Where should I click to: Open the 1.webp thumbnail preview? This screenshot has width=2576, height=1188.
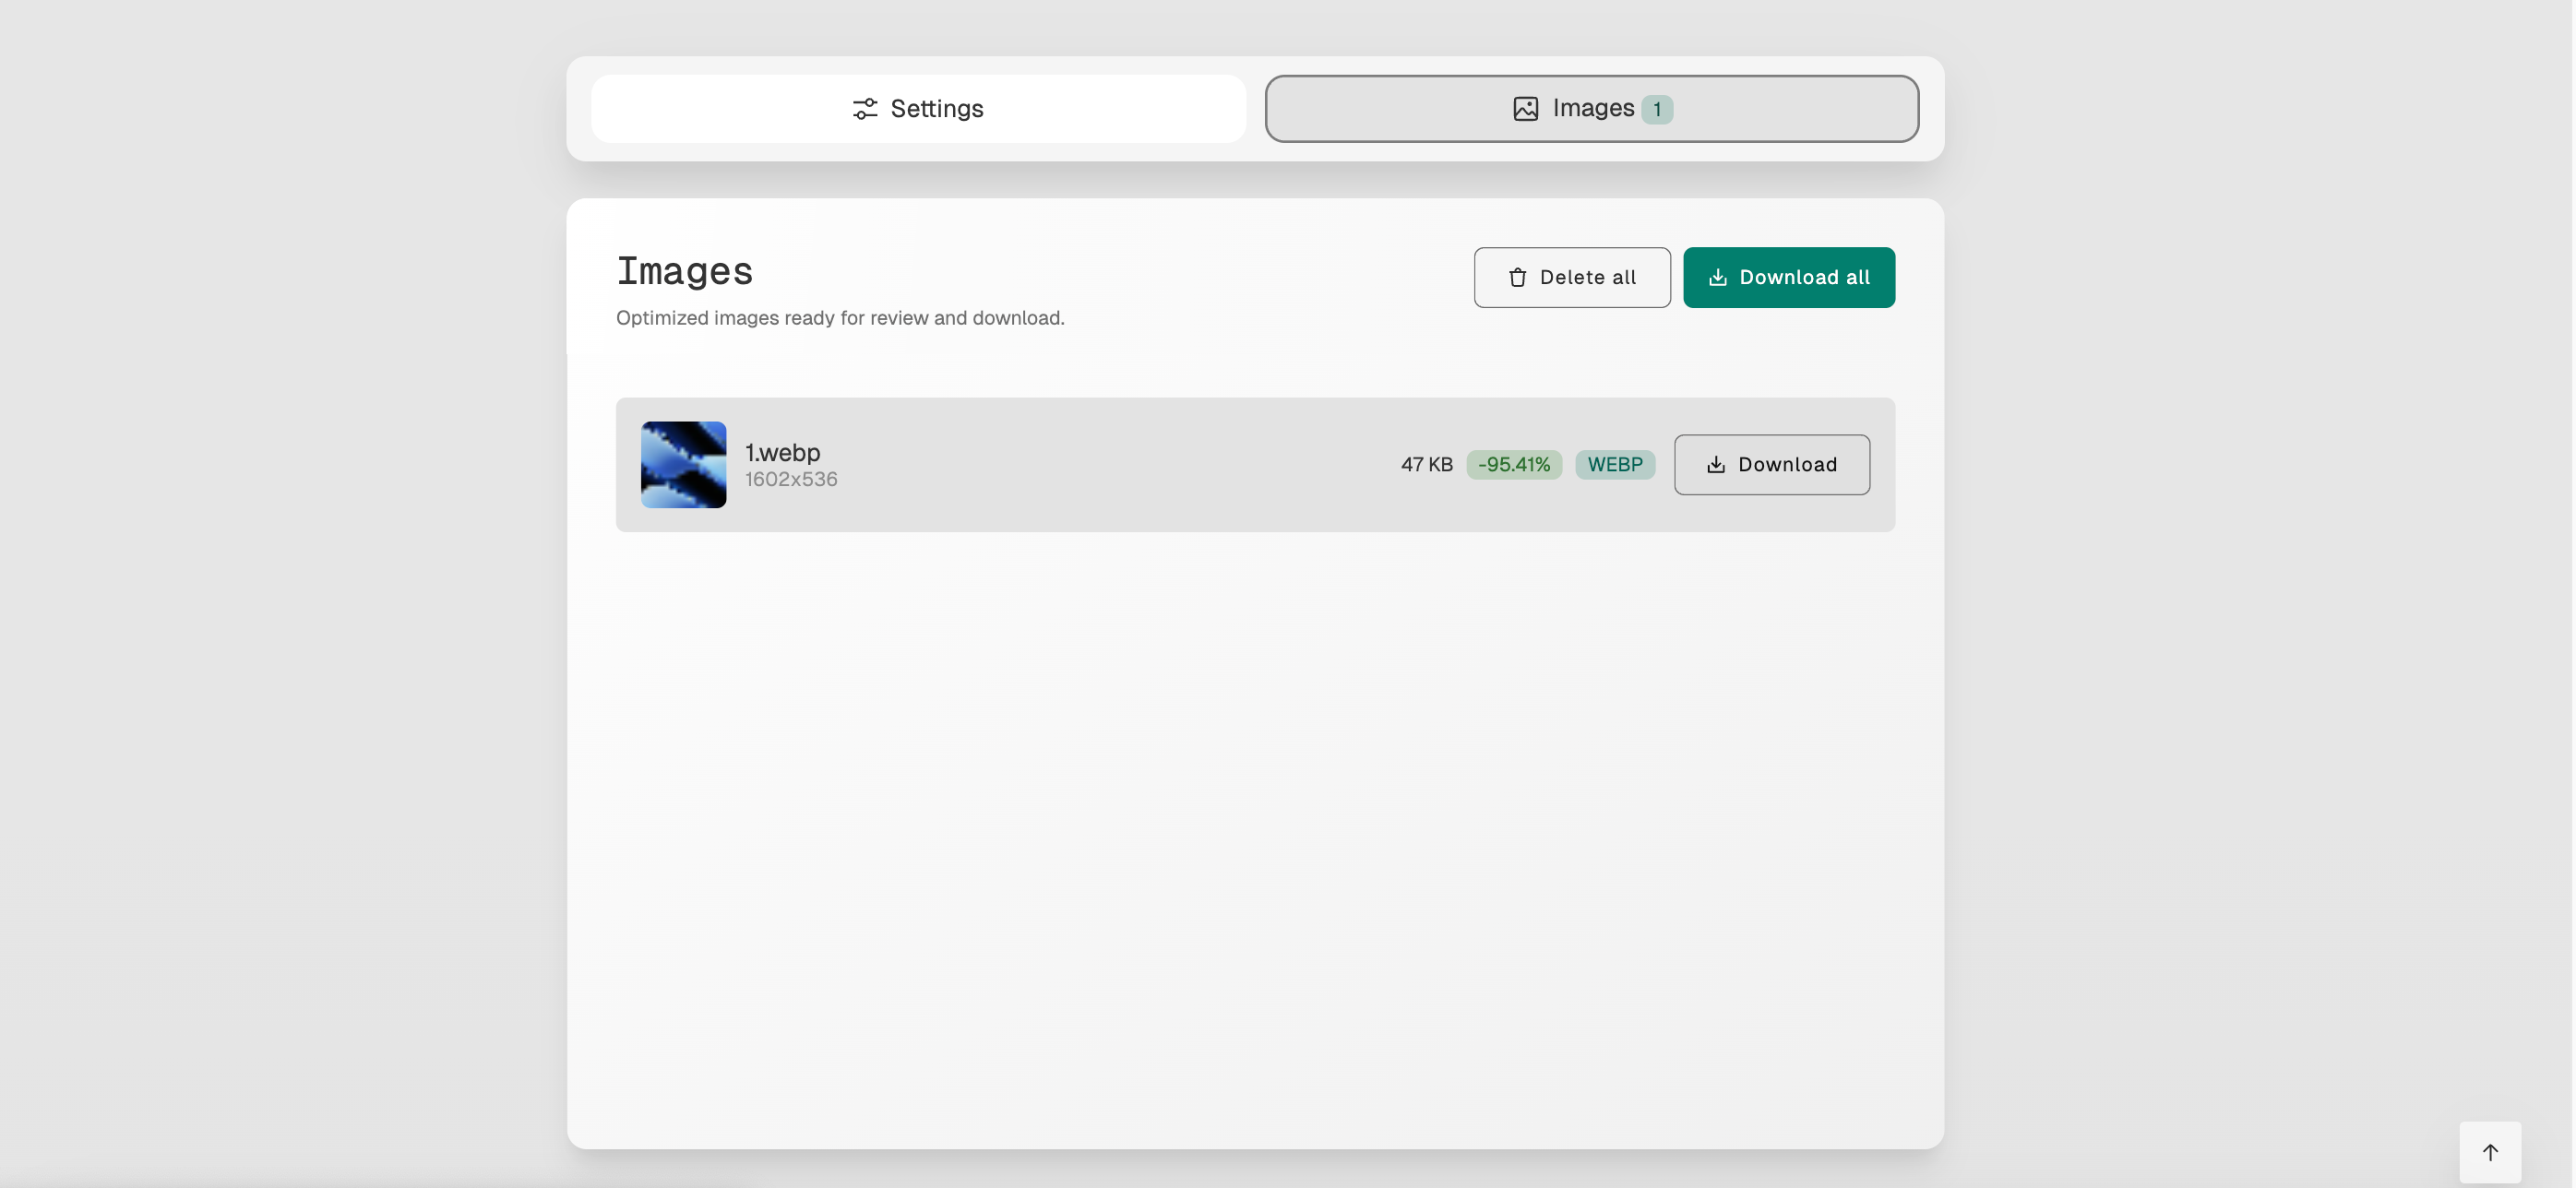(683, 465)
